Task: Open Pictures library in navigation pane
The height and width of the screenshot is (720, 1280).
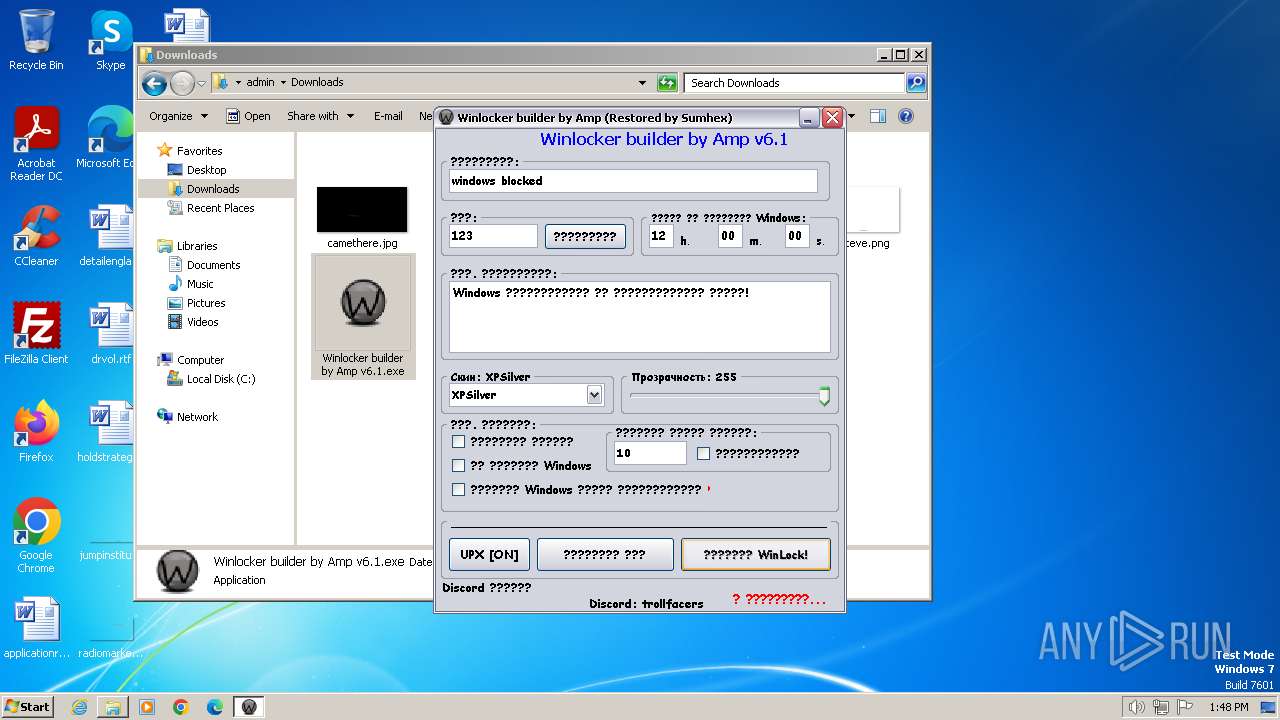Action: (206, 303)
